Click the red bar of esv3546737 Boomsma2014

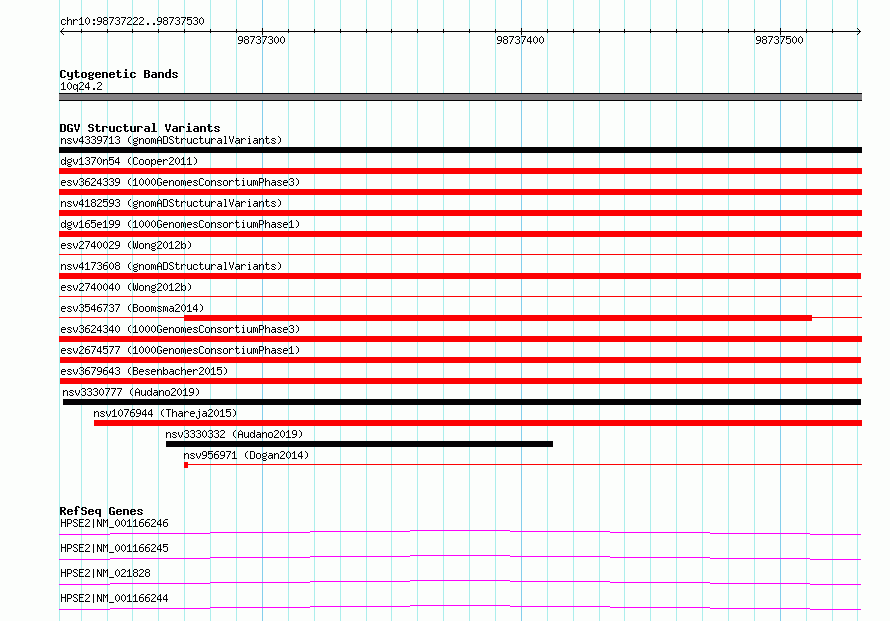pyautogui.click(x=498, y=318)
